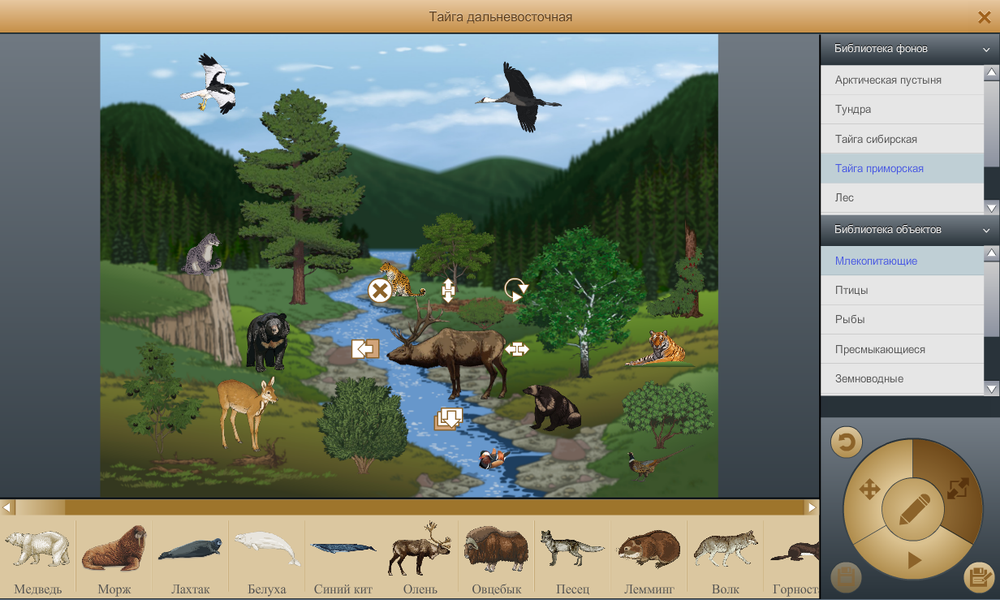
Task: Flip the elk with the mirror icon
Action: (365, 349)
